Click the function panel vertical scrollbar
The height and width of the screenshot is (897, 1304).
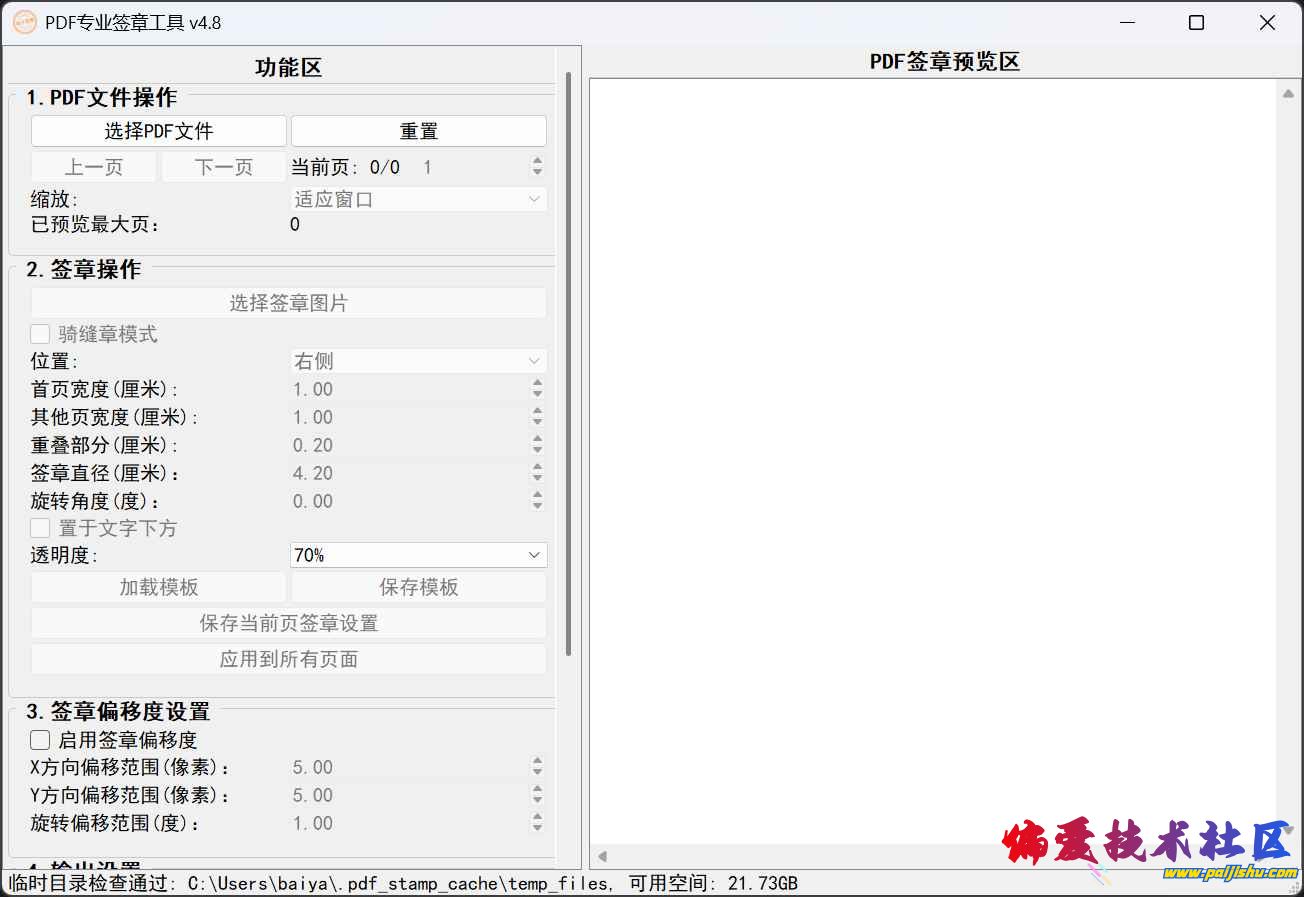pyautogui.click(x=568, y=360)
